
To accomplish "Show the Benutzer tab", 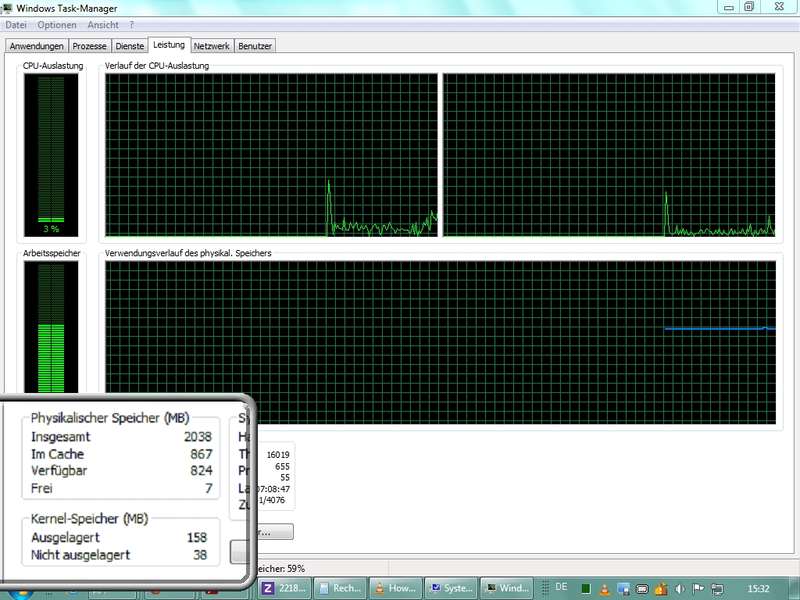I will click(x=255, y=46).
